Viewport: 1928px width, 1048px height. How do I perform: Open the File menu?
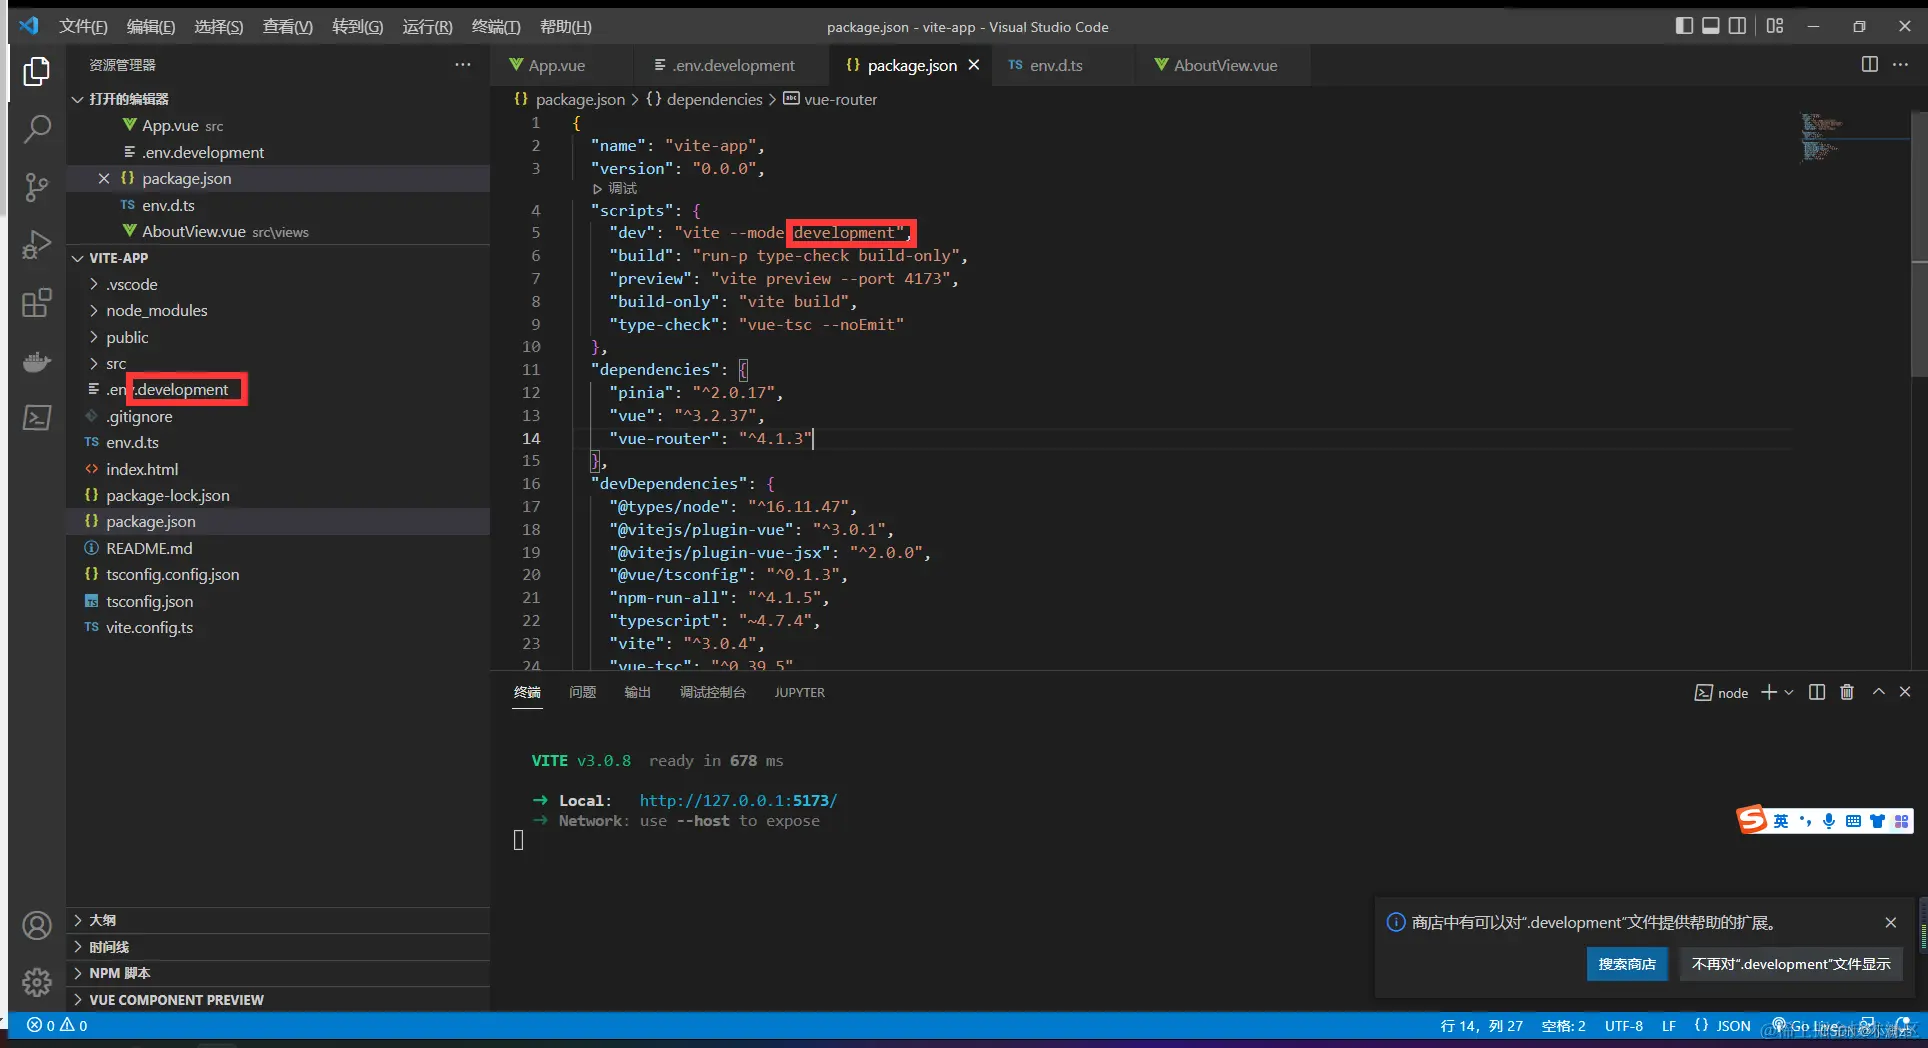[x=83, y=27]
